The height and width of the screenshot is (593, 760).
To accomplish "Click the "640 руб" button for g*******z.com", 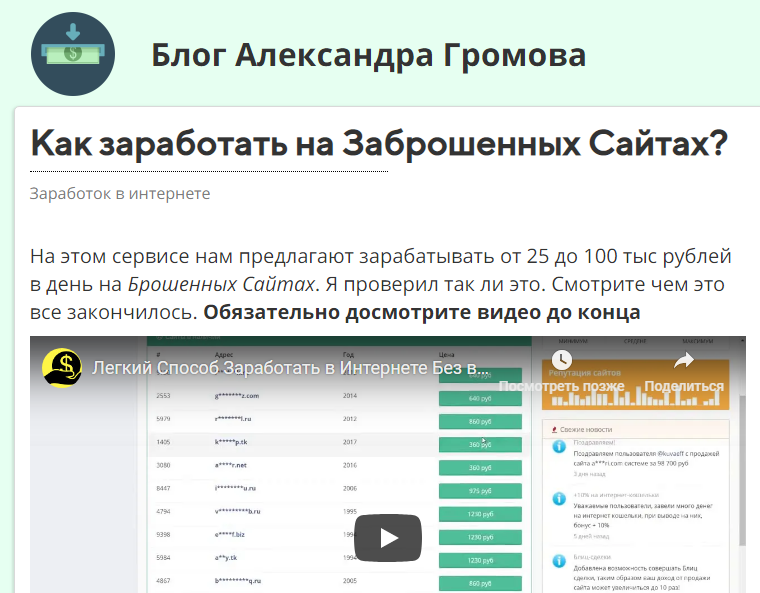I will (x=480, y=398).
